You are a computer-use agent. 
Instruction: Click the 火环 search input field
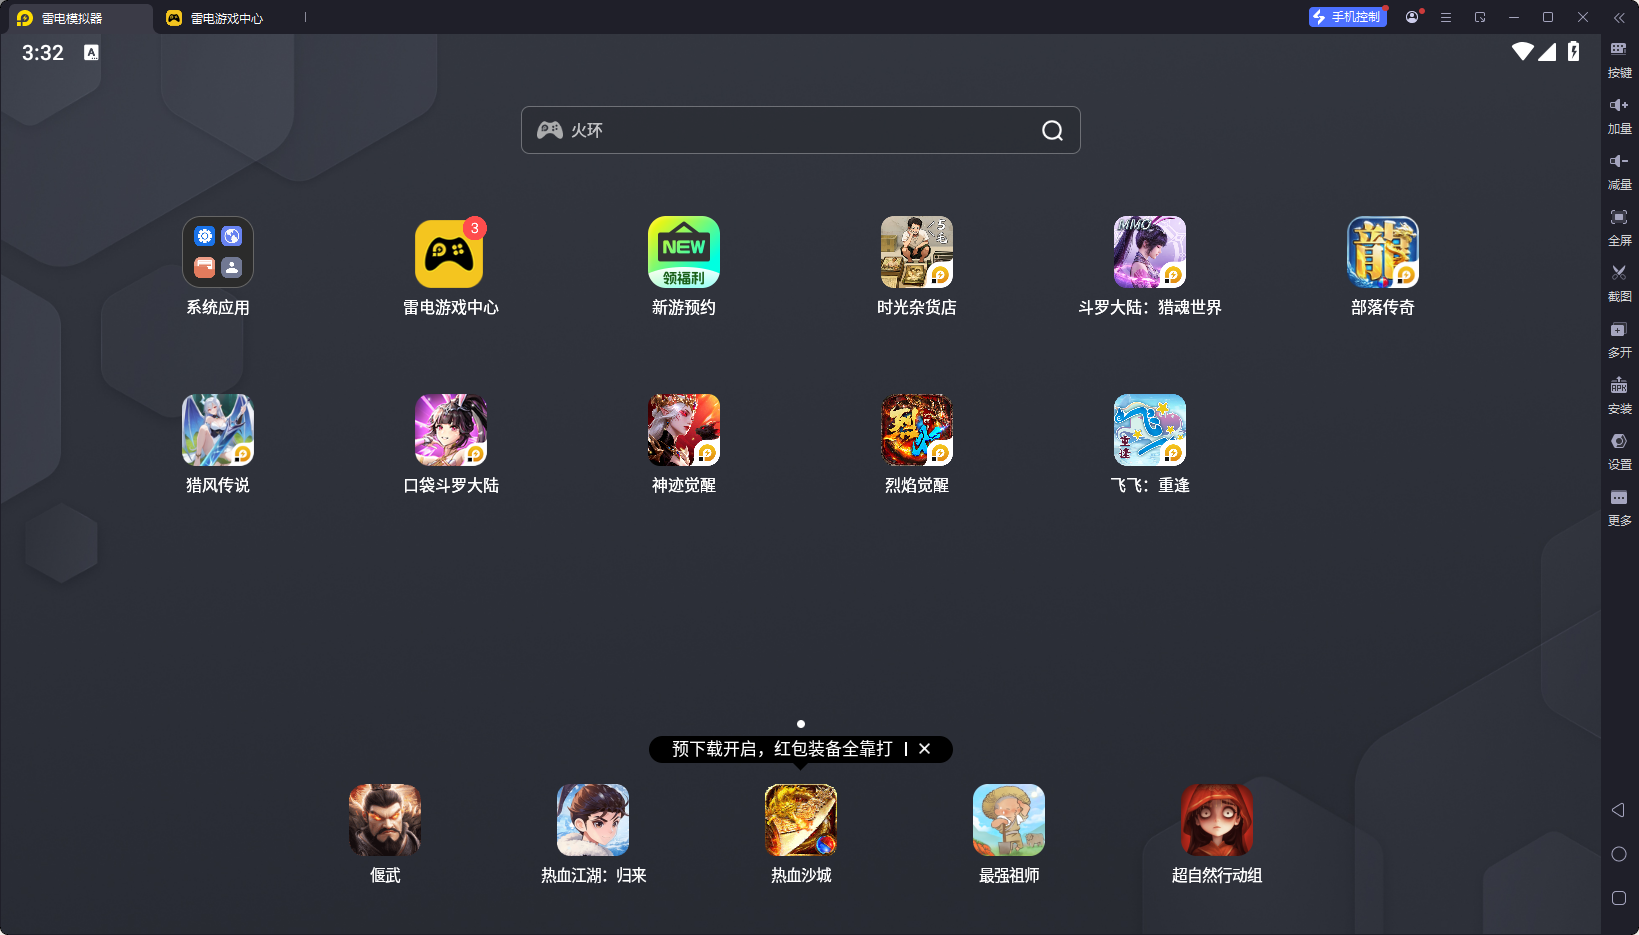(x=801, y=130)
